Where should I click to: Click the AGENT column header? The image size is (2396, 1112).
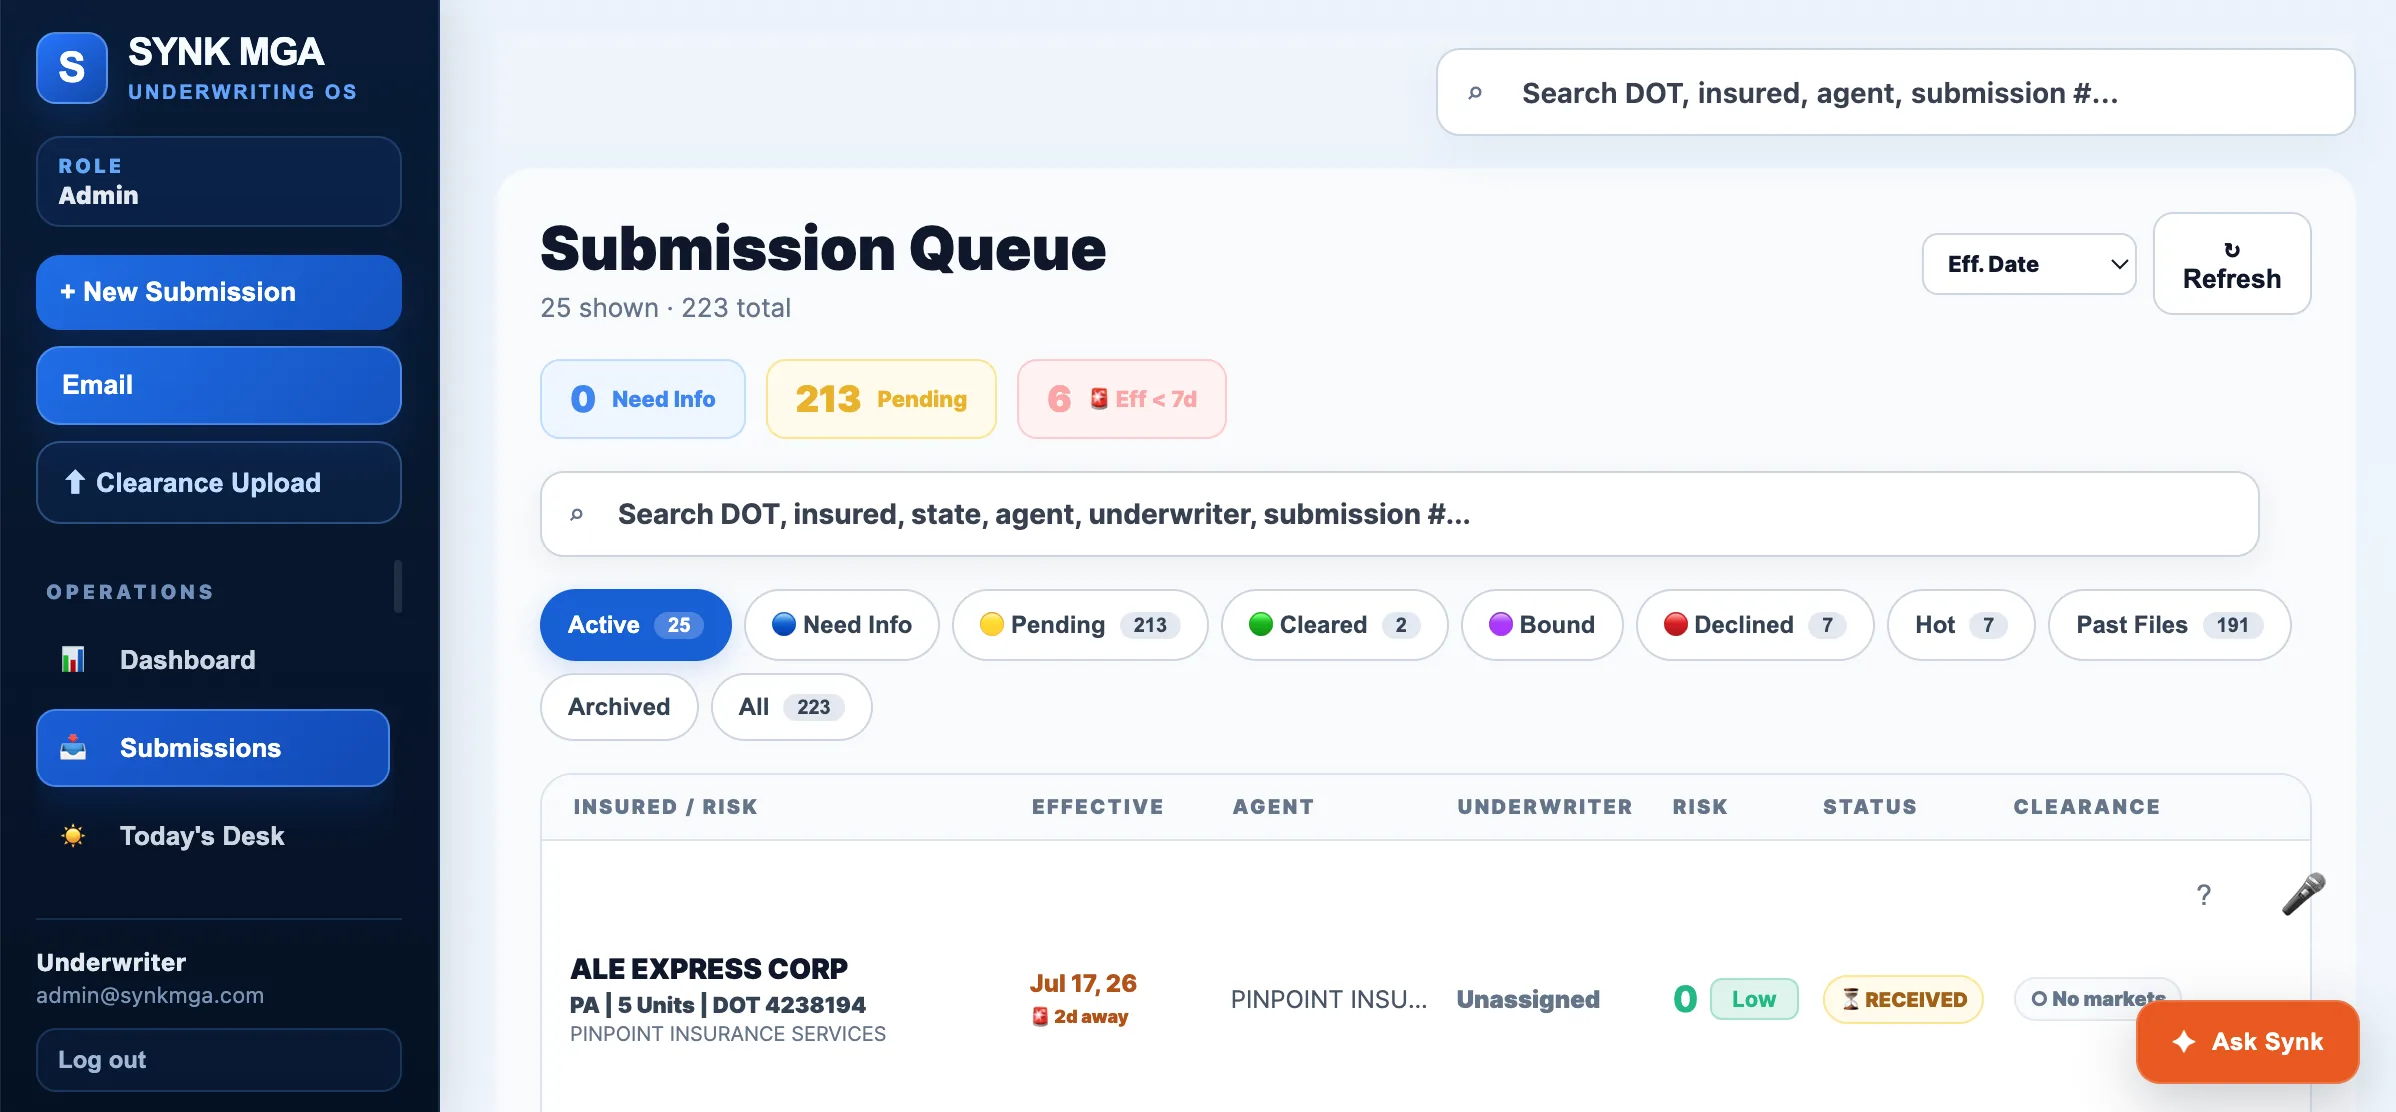[x=1273, y=807]
